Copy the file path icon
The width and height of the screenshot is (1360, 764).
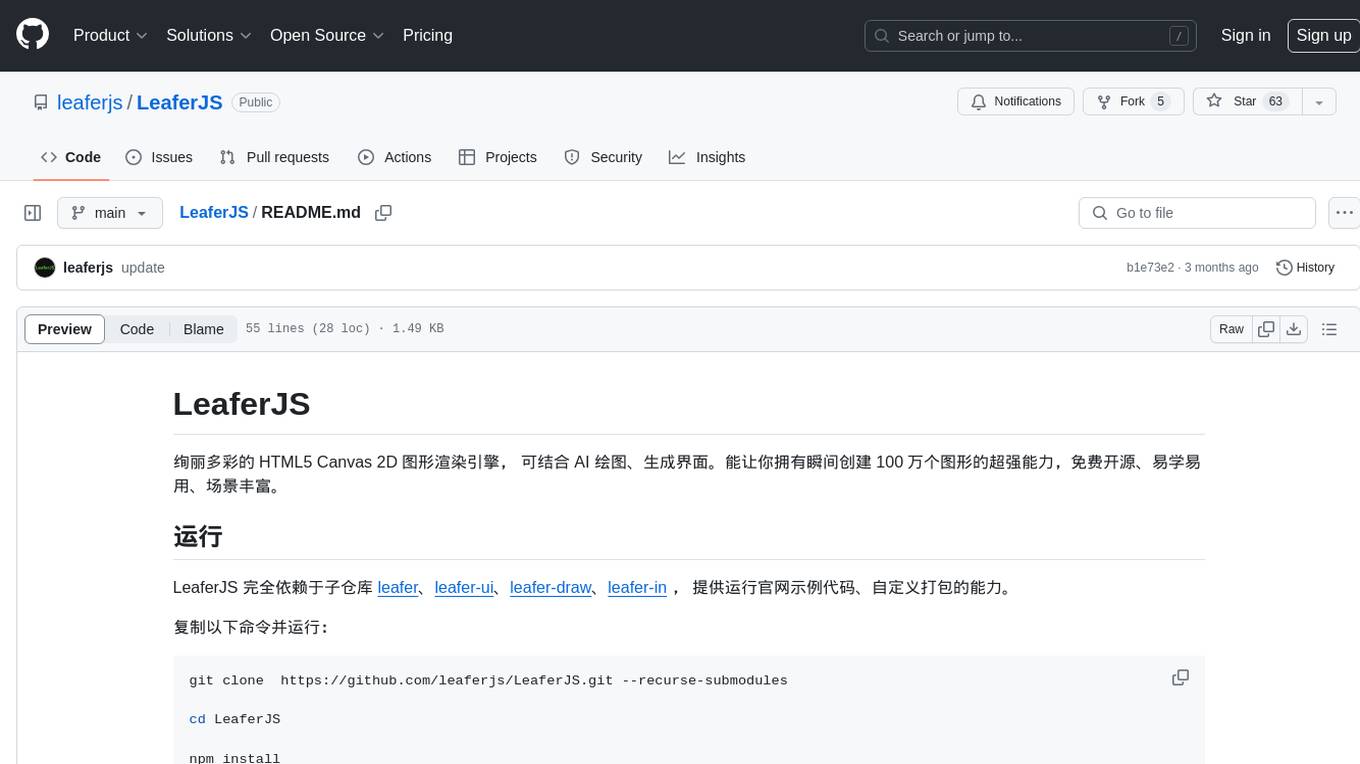point(383,213)
